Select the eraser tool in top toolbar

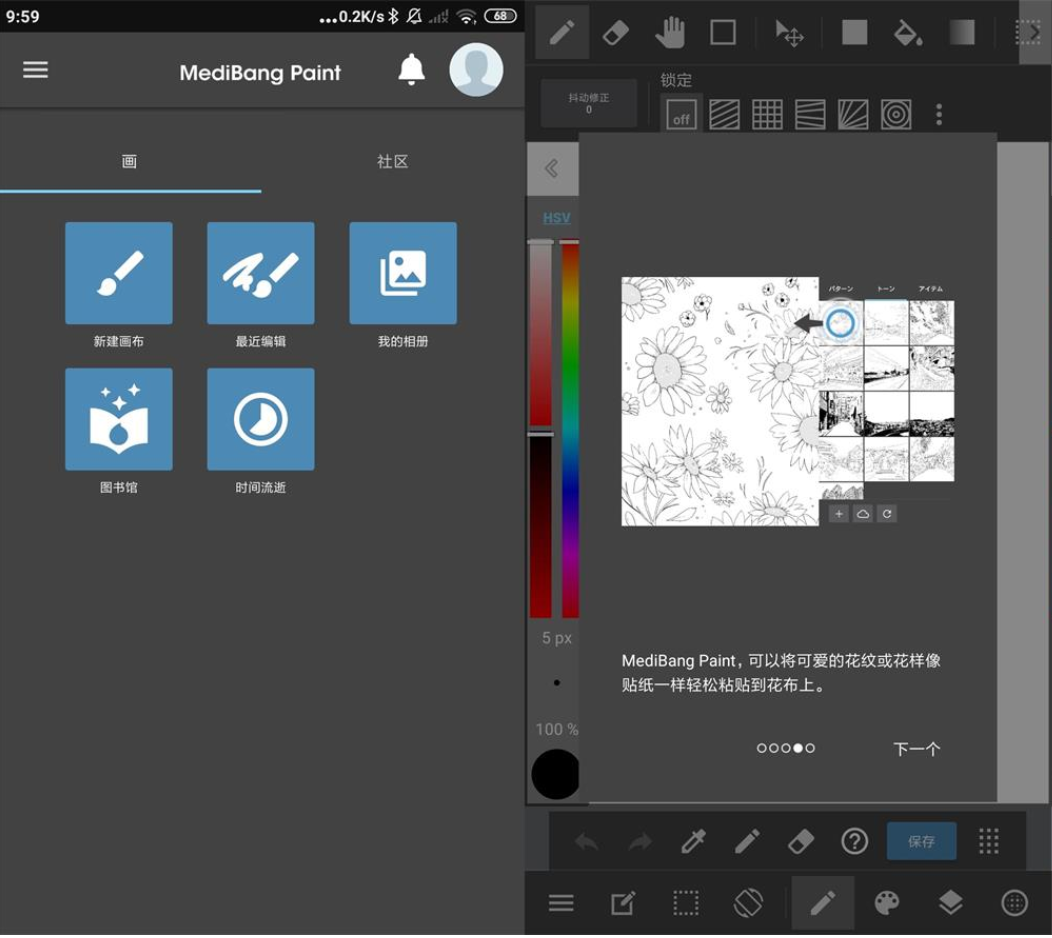pyautogui.click(x=615, y=32)
